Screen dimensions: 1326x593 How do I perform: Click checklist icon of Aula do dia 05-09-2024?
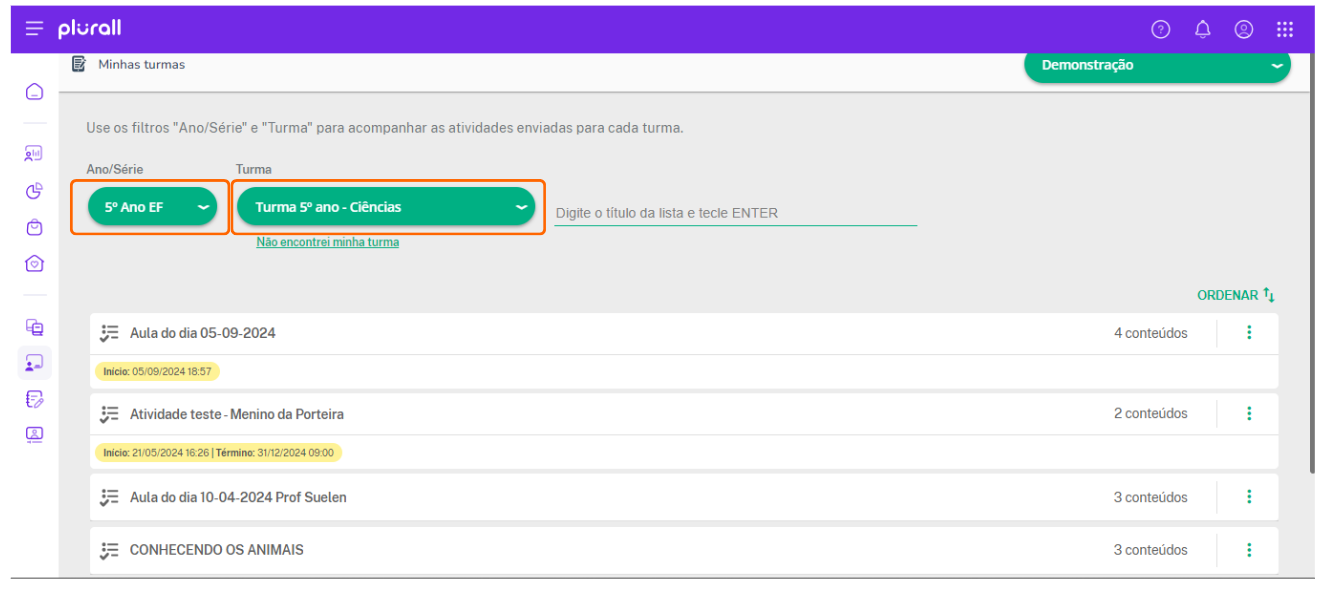pos(110,333)
